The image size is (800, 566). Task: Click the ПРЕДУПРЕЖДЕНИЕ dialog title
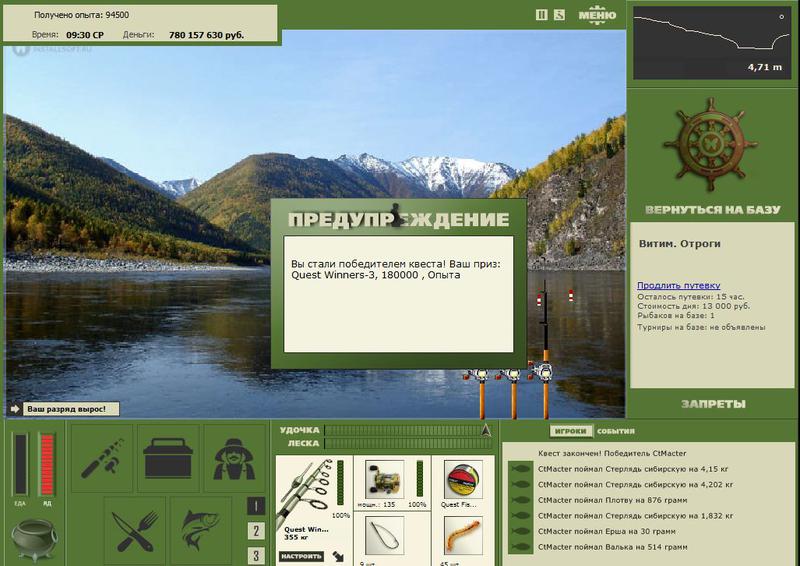(x=398, y=219)
